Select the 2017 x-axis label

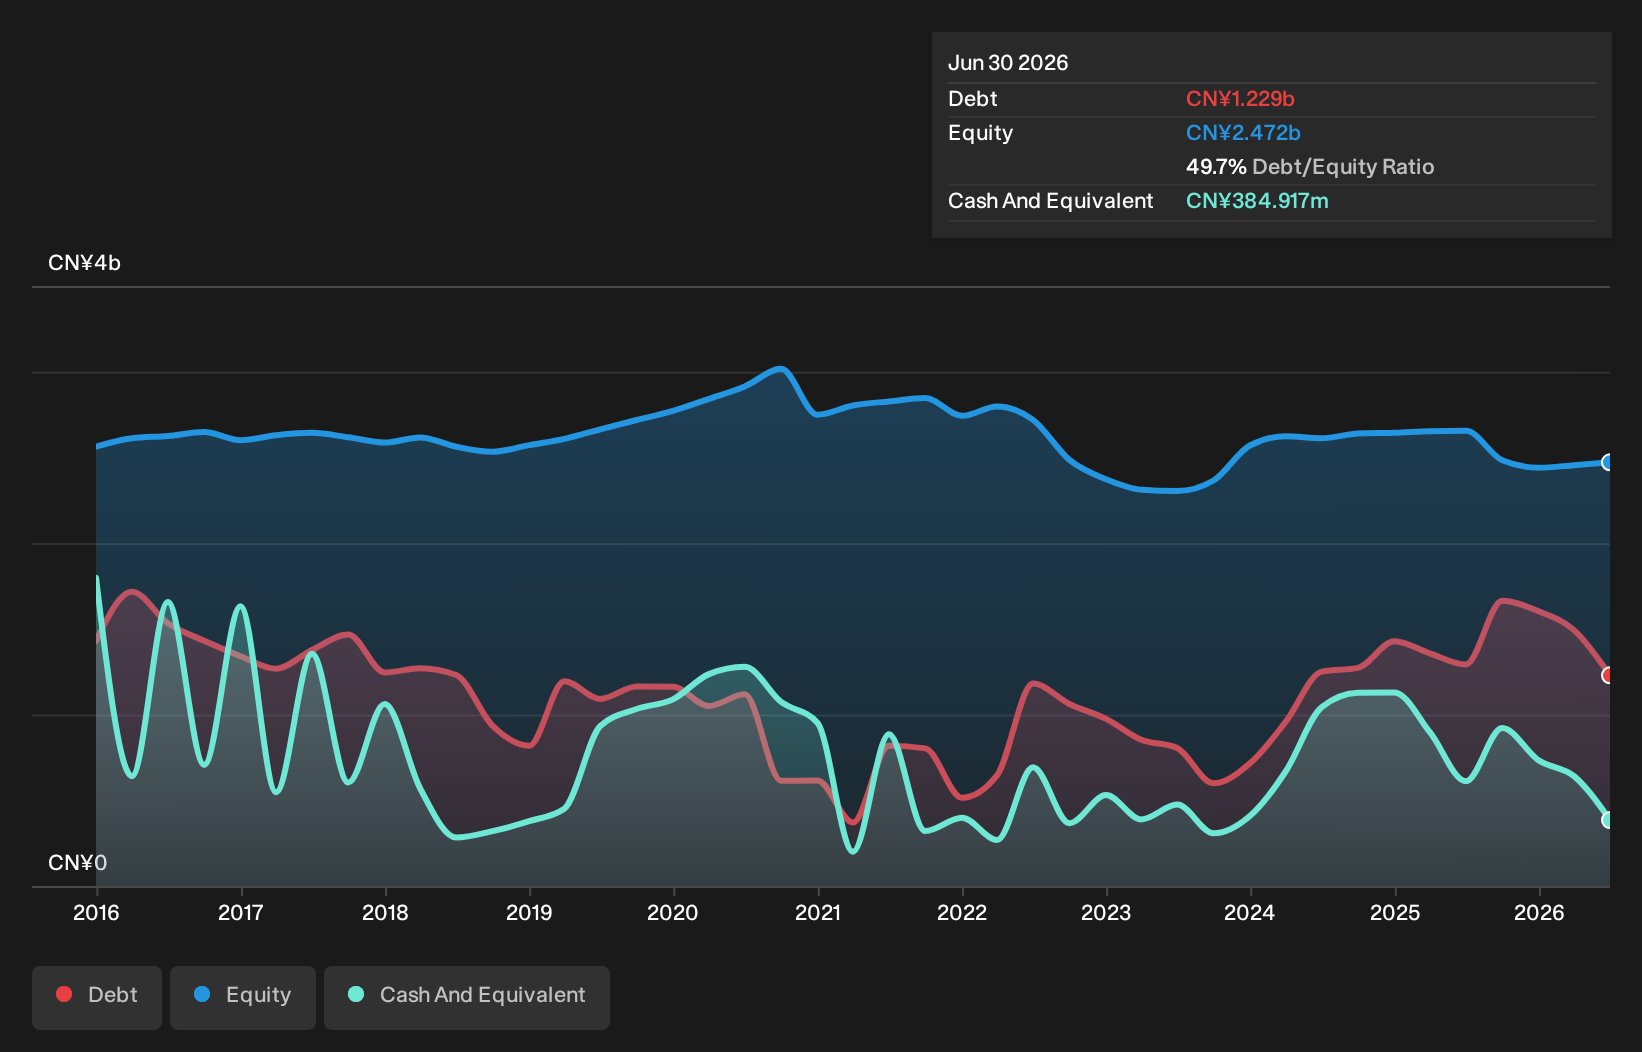tap(241, 912)
